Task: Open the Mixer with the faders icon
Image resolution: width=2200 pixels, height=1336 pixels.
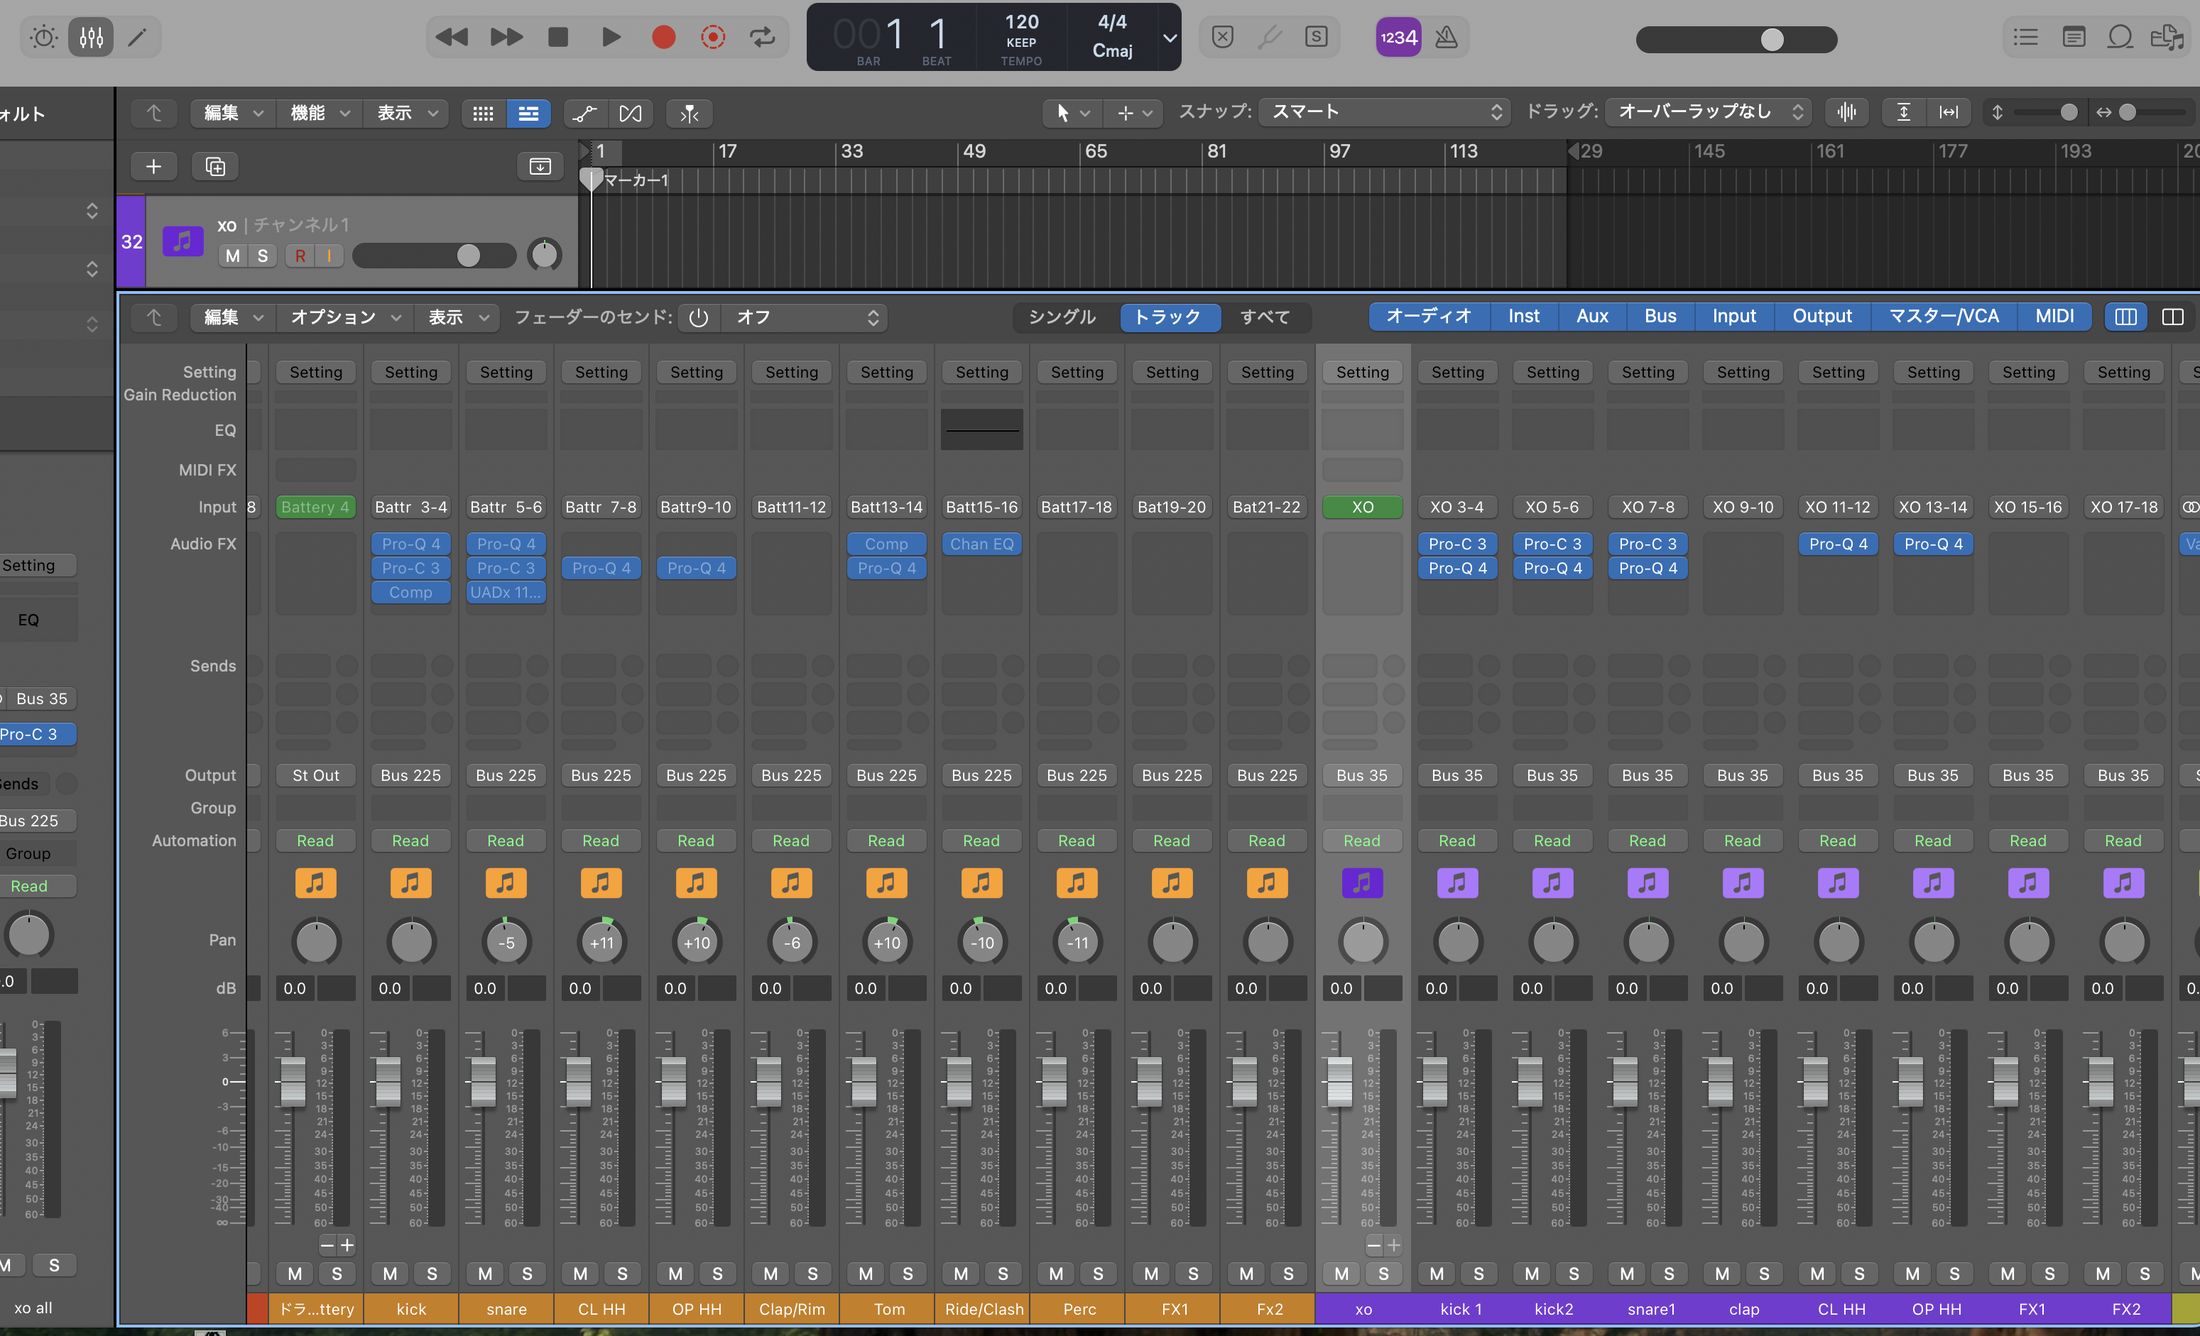Action: (x=91, y=38)
